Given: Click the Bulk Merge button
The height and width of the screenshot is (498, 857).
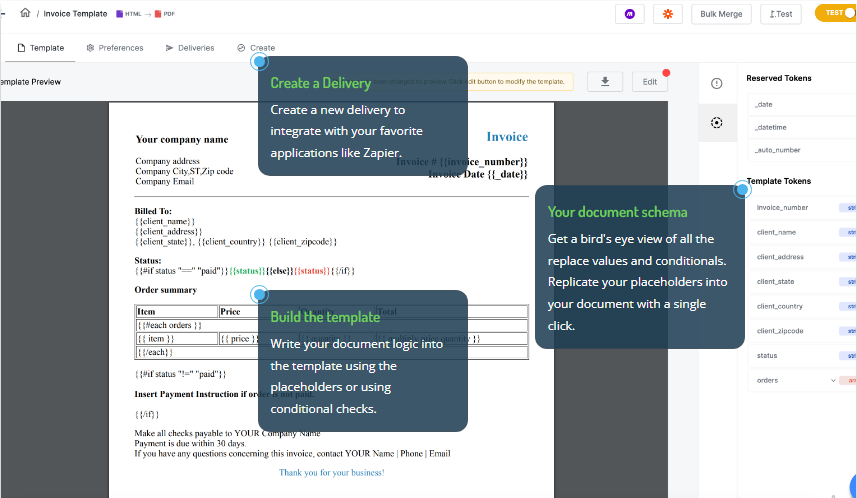Looking at the screenshot, I should tap(721, 14).
